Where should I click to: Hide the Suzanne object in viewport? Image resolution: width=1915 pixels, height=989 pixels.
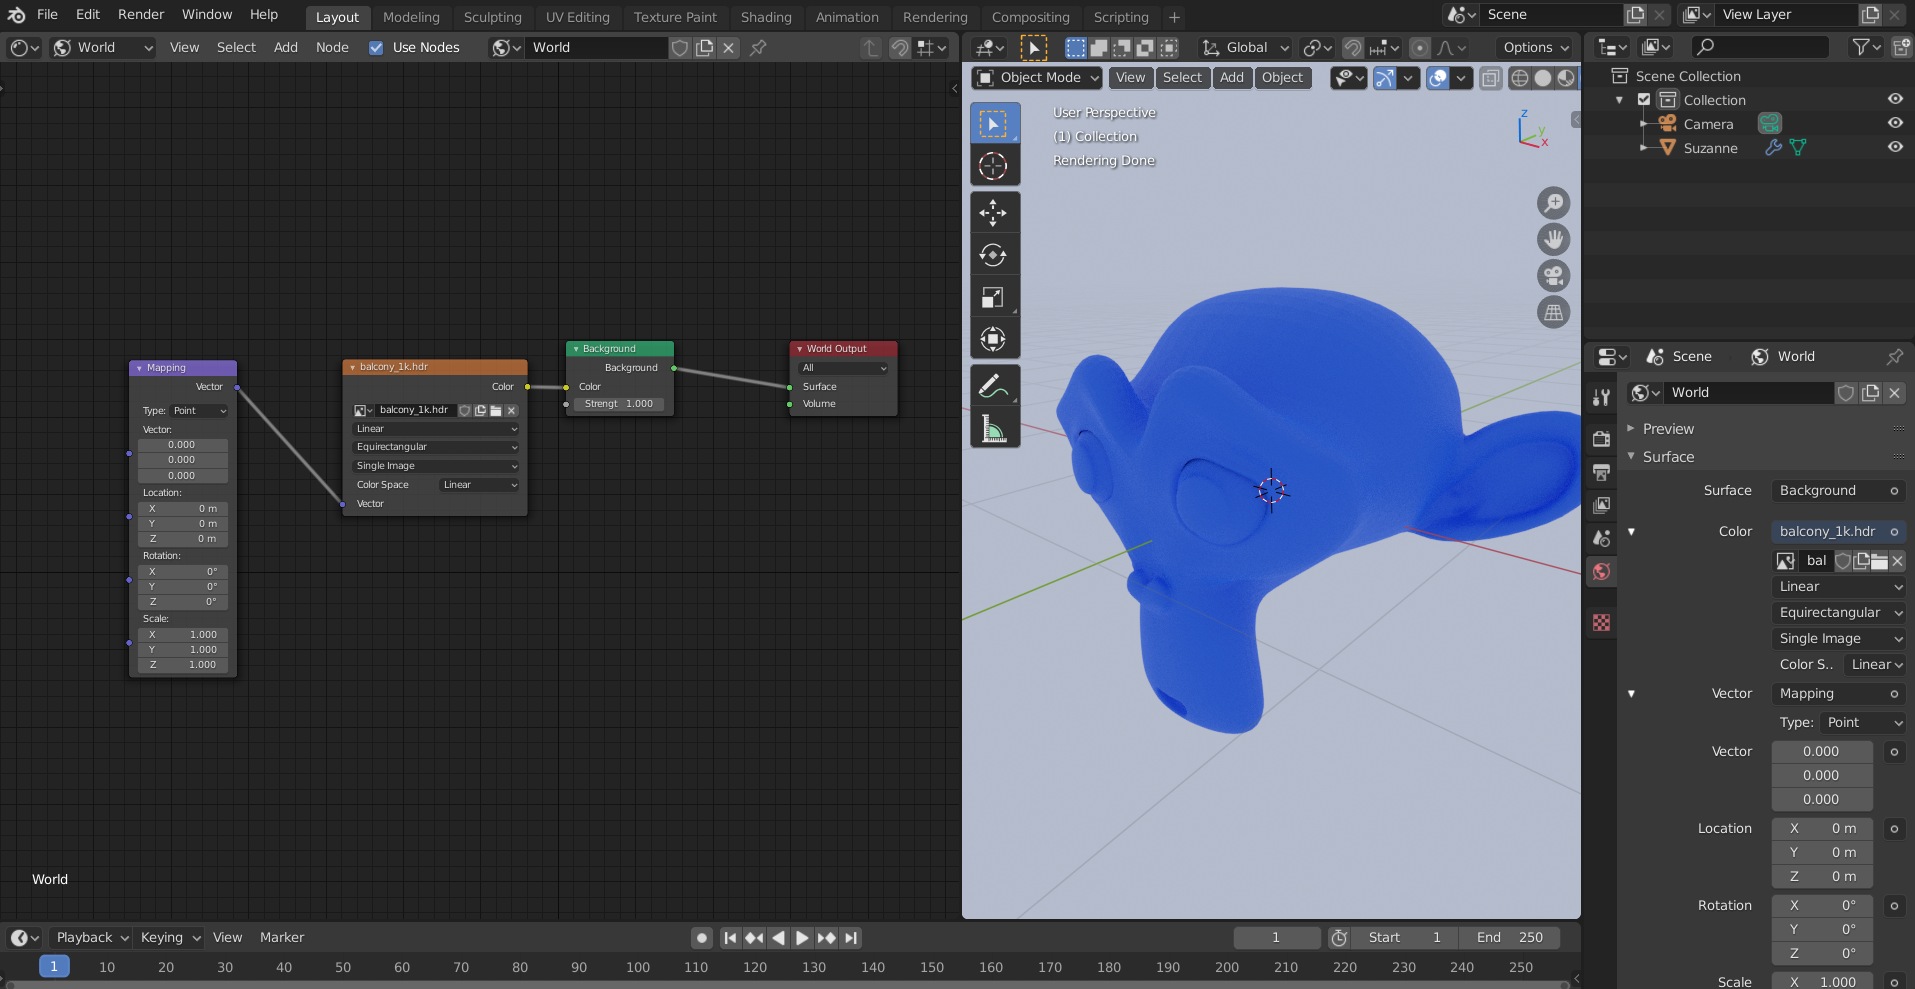pyautogui.click(x=1895, y=147)
